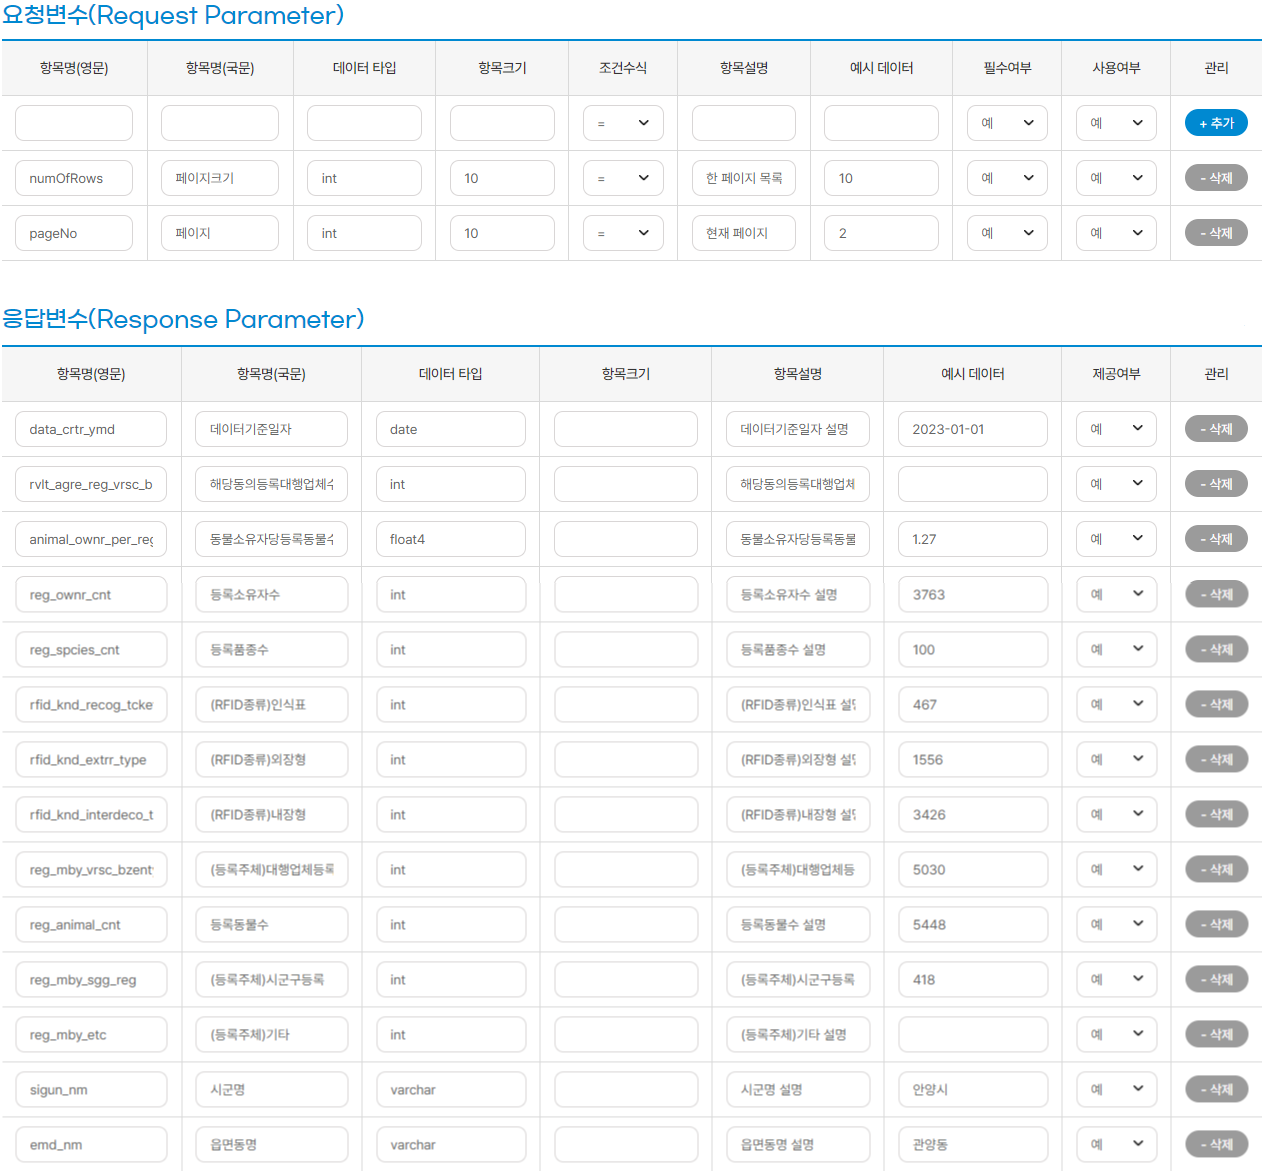Click the numOfRows name field
Viewport: 1262px width, 1171px height.
pyautogui.click(x=74, y=178)
